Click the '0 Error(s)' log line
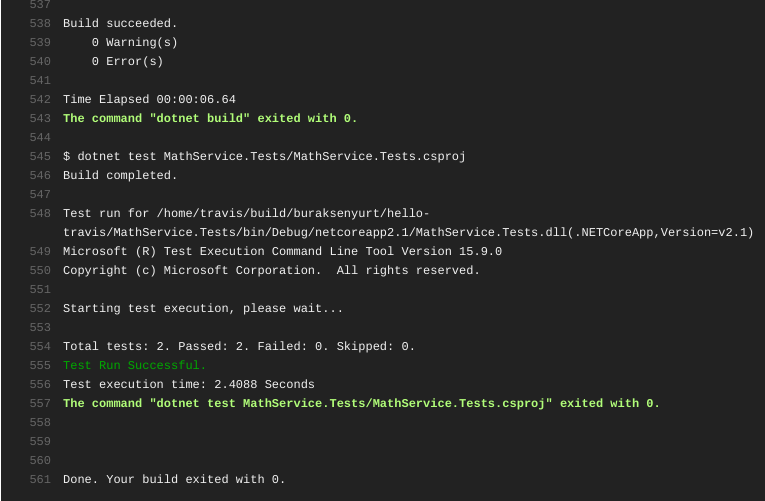The height and width of the screenshot is (501, 765). [127, 61]
